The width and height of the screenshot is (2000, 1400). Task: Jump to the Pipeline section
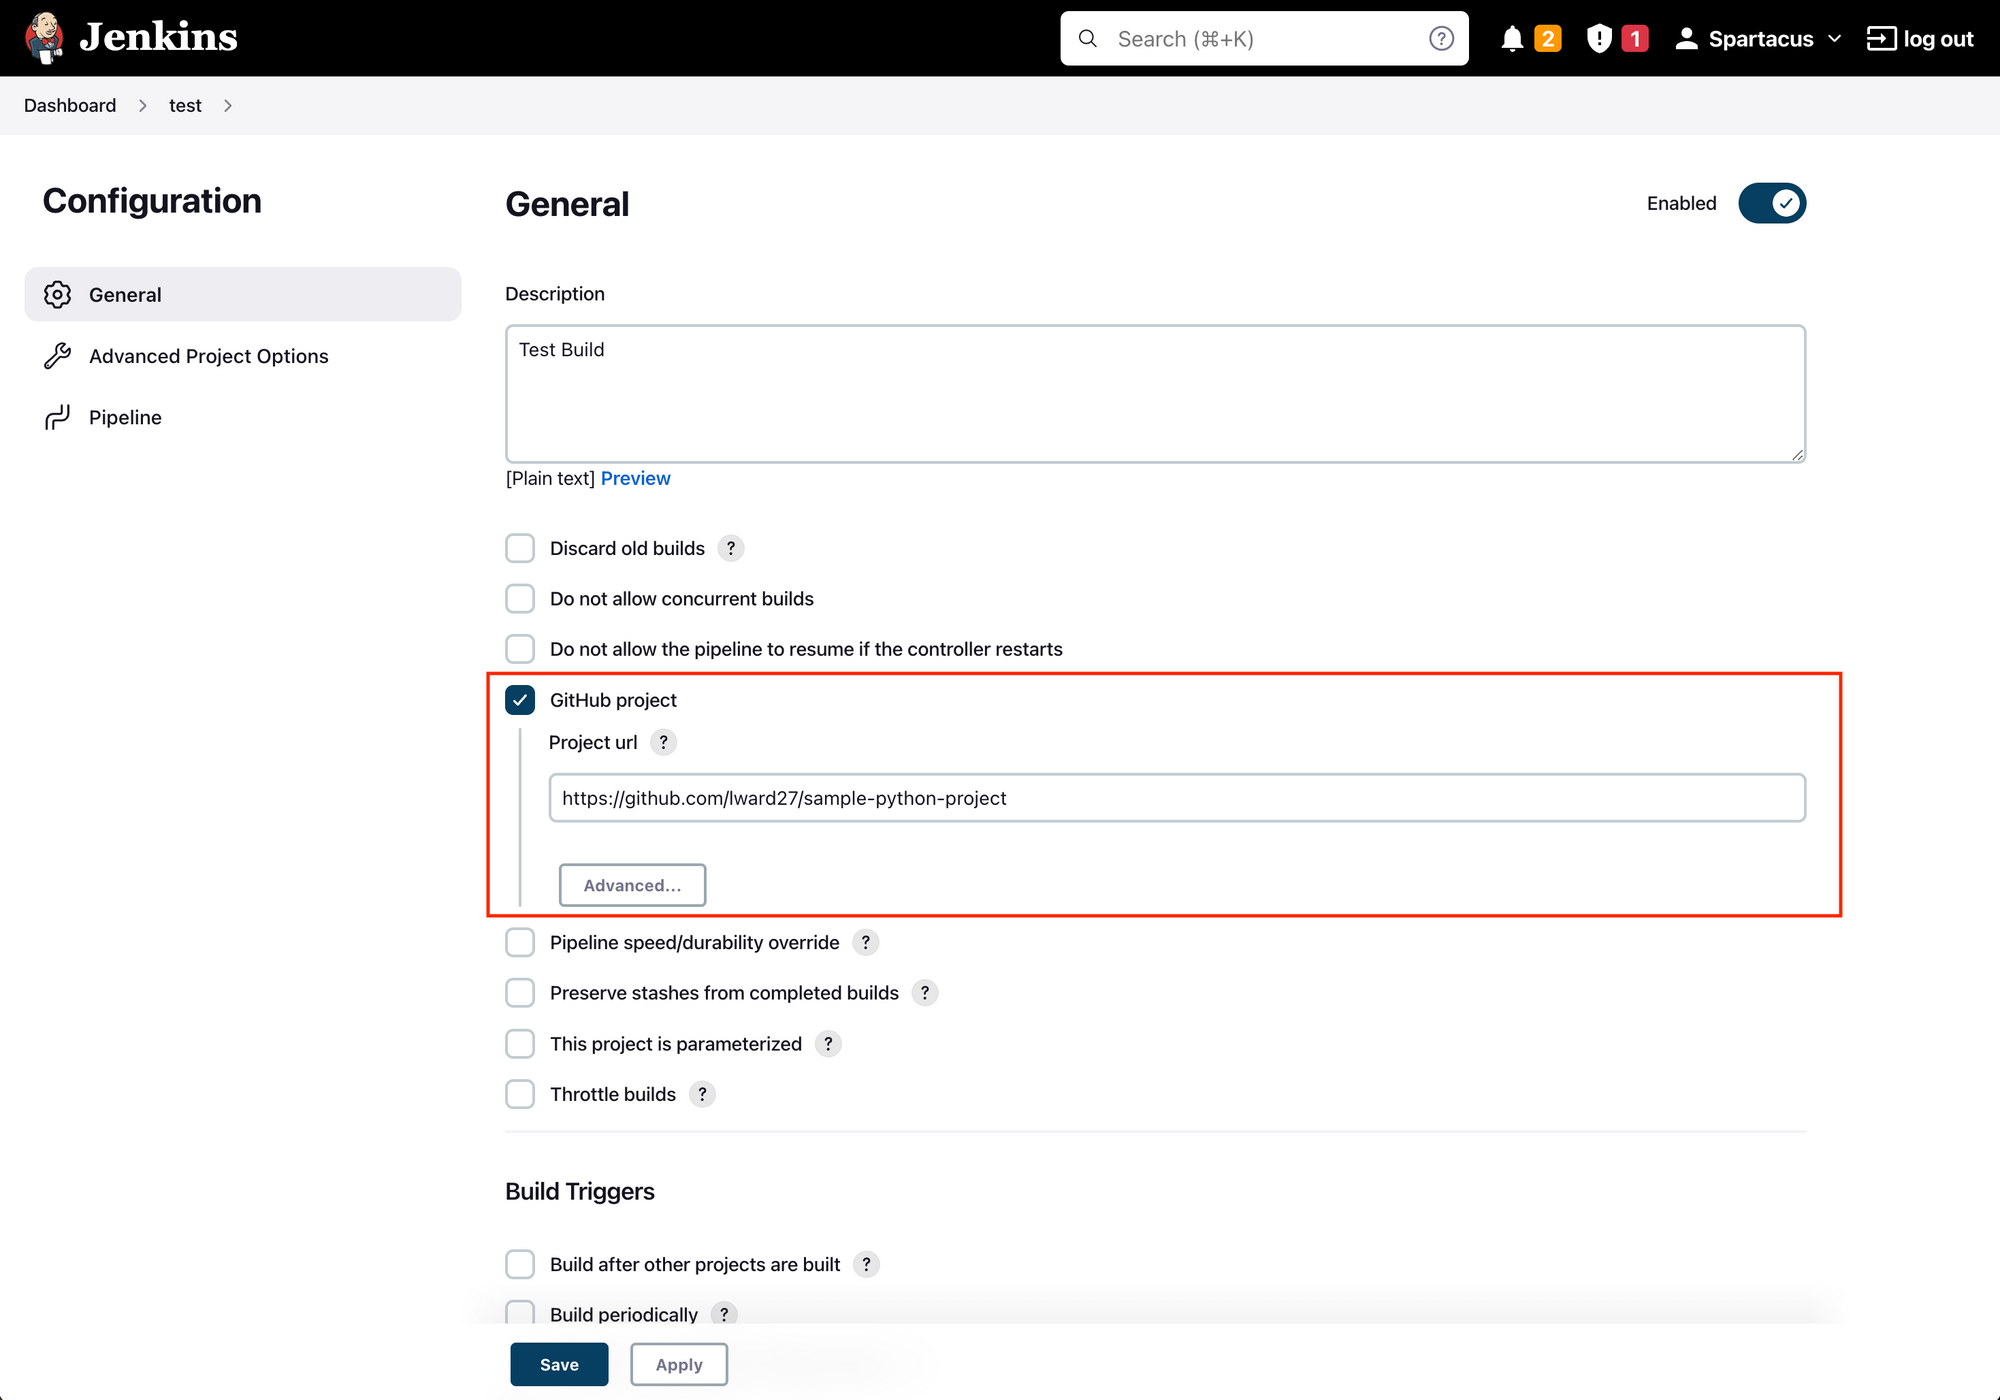(x=125, y=417)
